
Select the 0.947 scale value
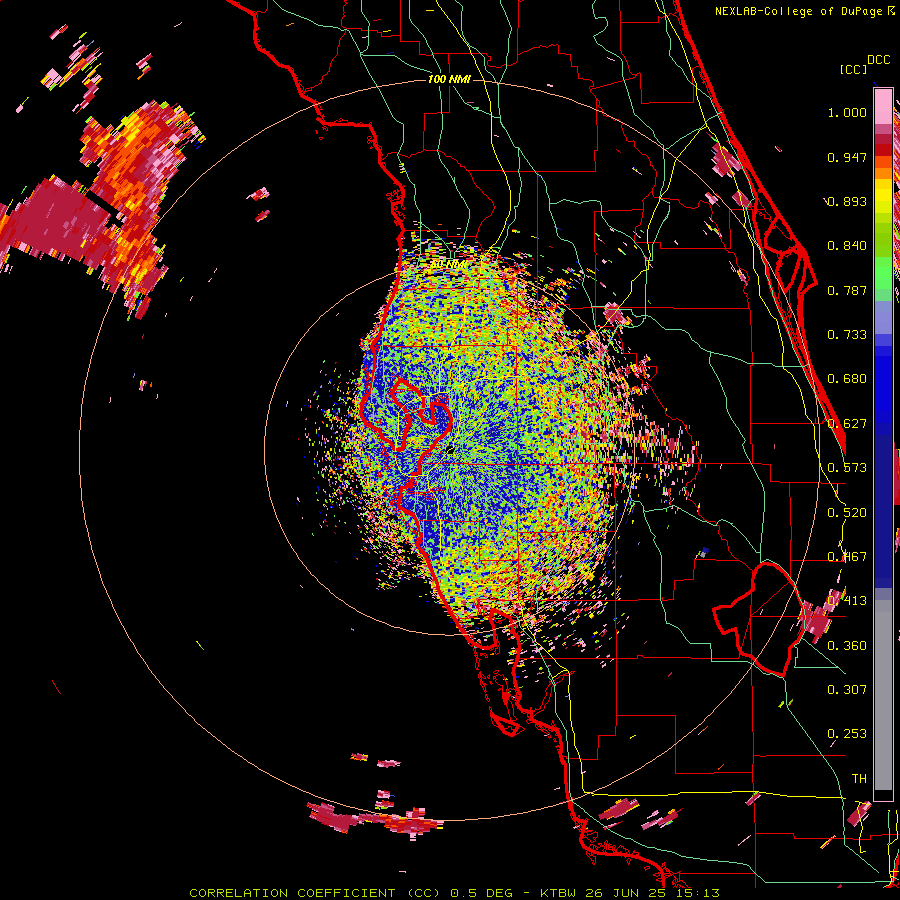tap(847, 157)
